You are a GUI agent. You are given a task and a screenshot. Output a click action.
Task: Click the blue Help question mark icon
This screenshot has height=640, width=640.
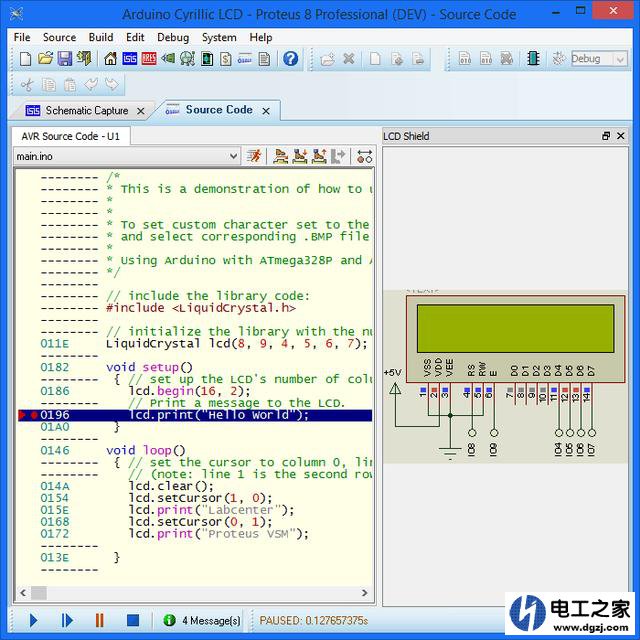pyautogui.click(x=291, y=59)
